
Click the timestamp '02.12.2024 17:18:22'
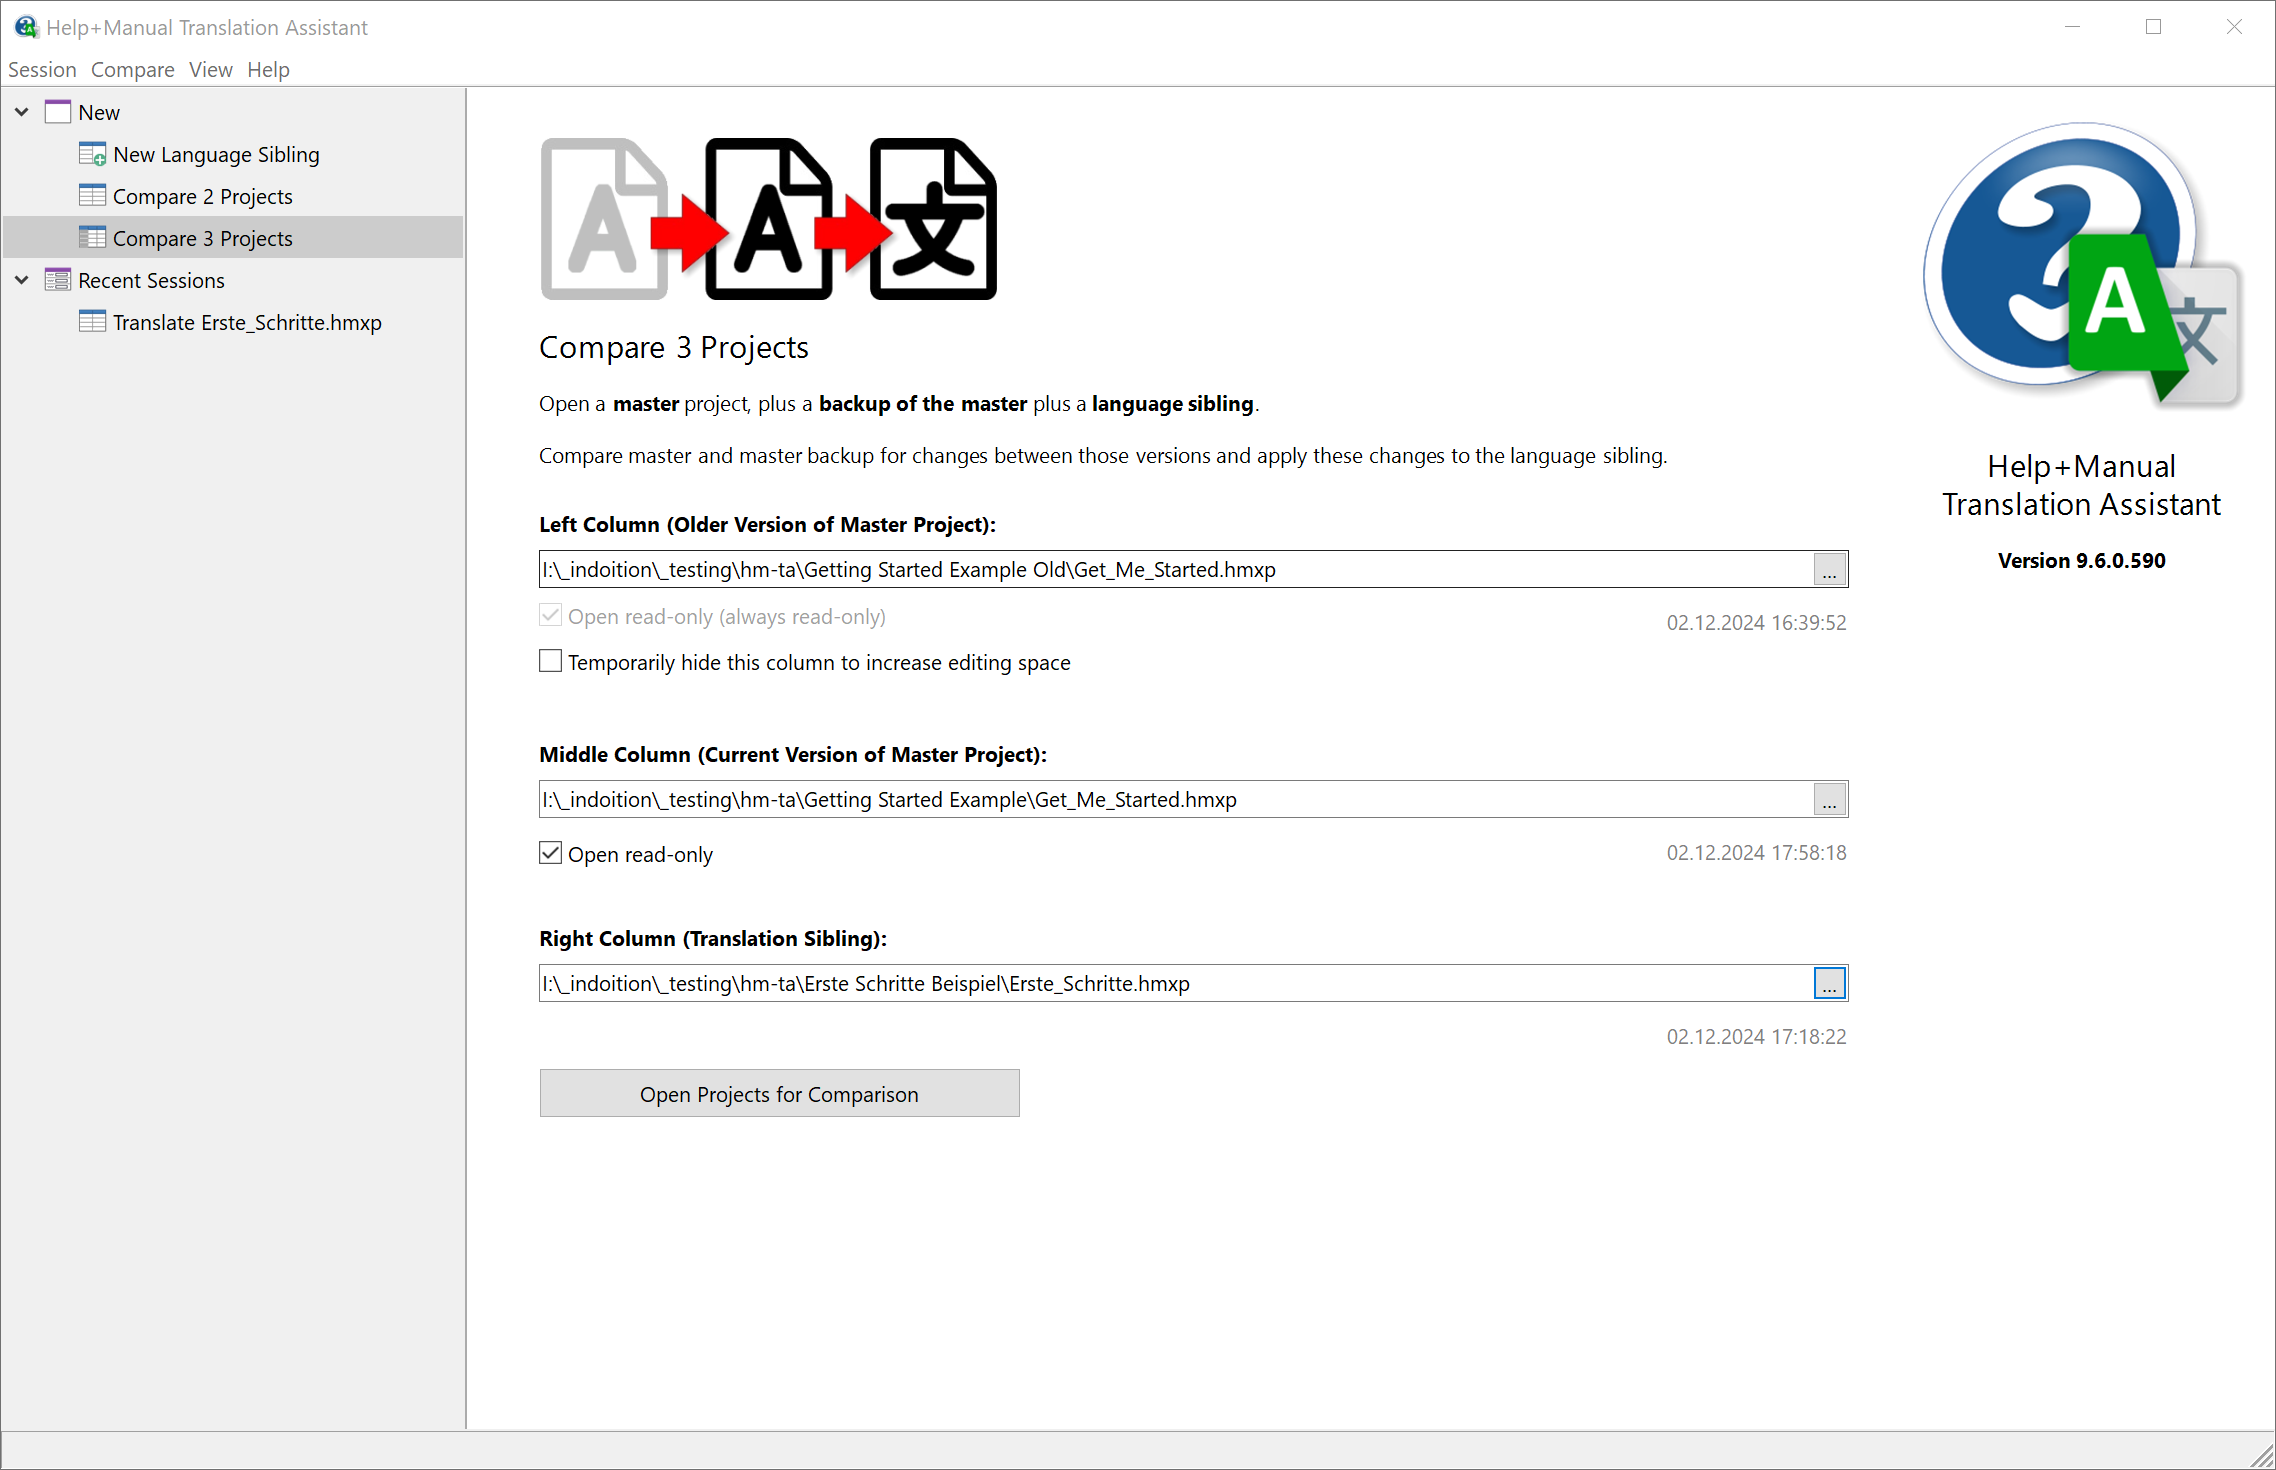coord(1756,1036)
